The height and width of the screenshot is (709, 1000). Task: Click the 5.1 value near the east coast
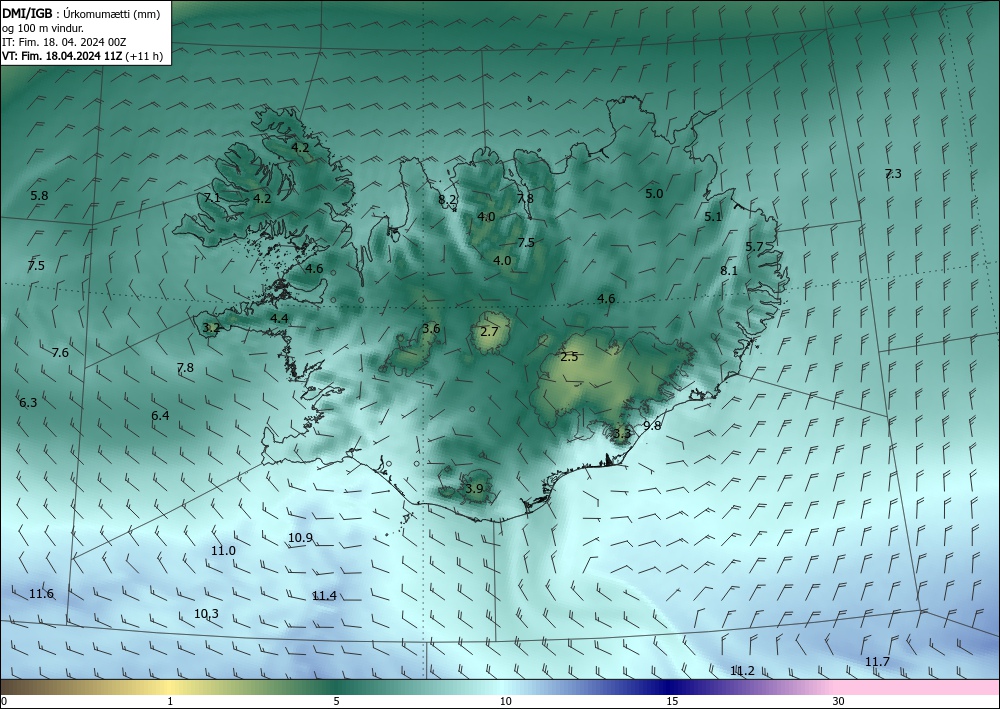coord(713,217)
